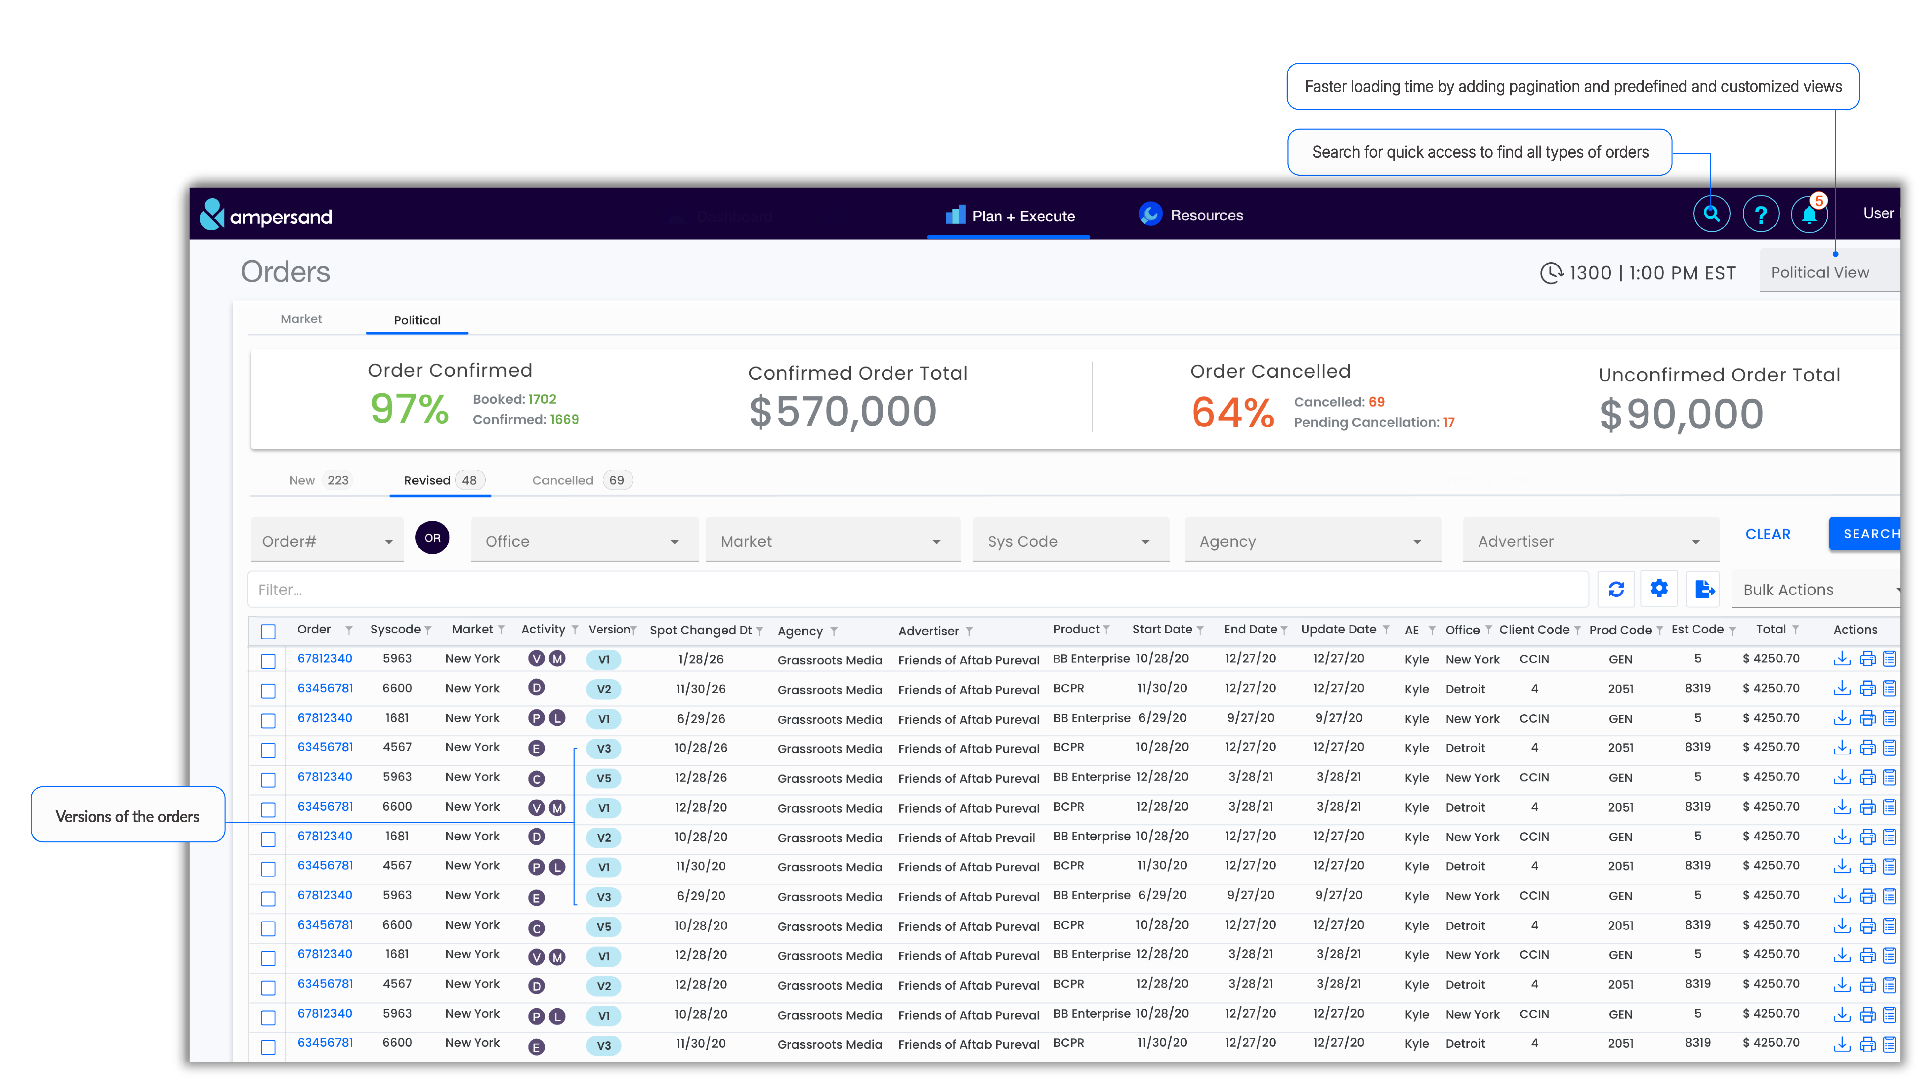Click the V1 version pill in first row
The image size is (1920, 1081).
point(603,660)
